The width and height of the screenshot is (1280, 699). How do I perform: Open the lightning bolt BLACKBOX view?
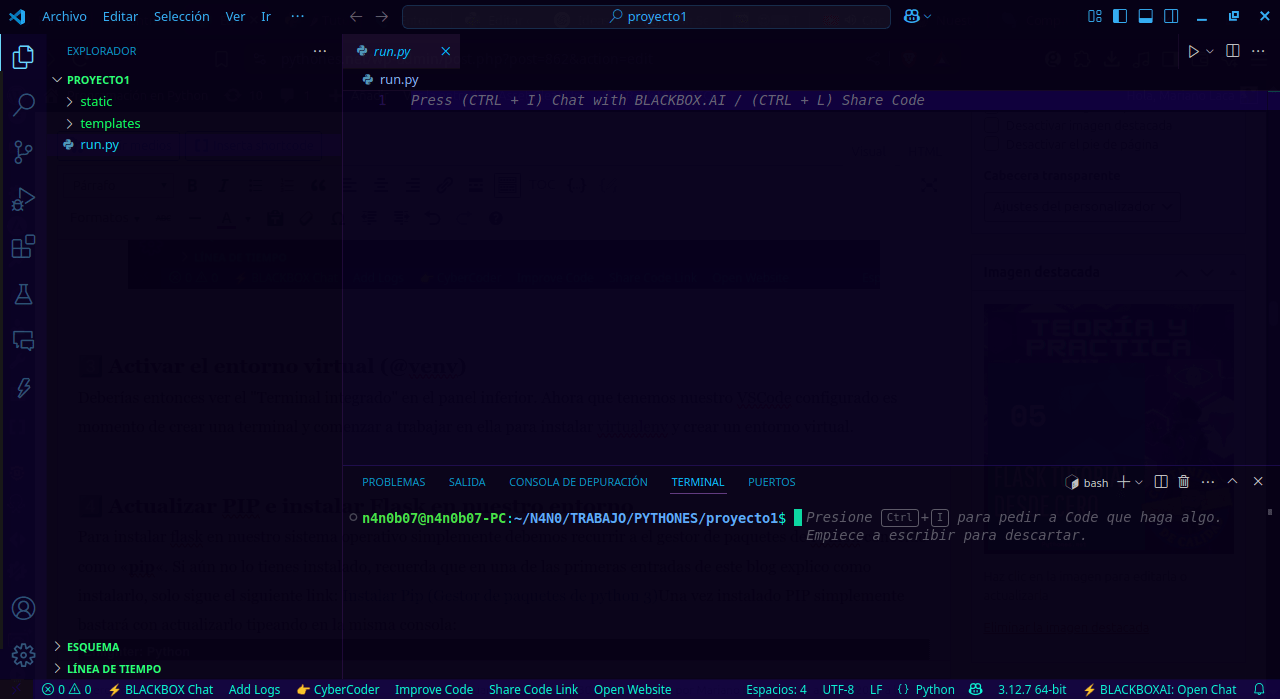(x=23, y=387)
